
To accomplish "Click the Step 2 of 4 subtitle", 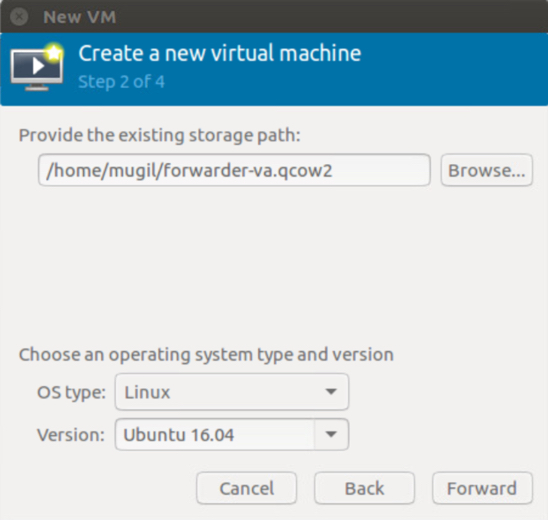I will tap(121, 82).
